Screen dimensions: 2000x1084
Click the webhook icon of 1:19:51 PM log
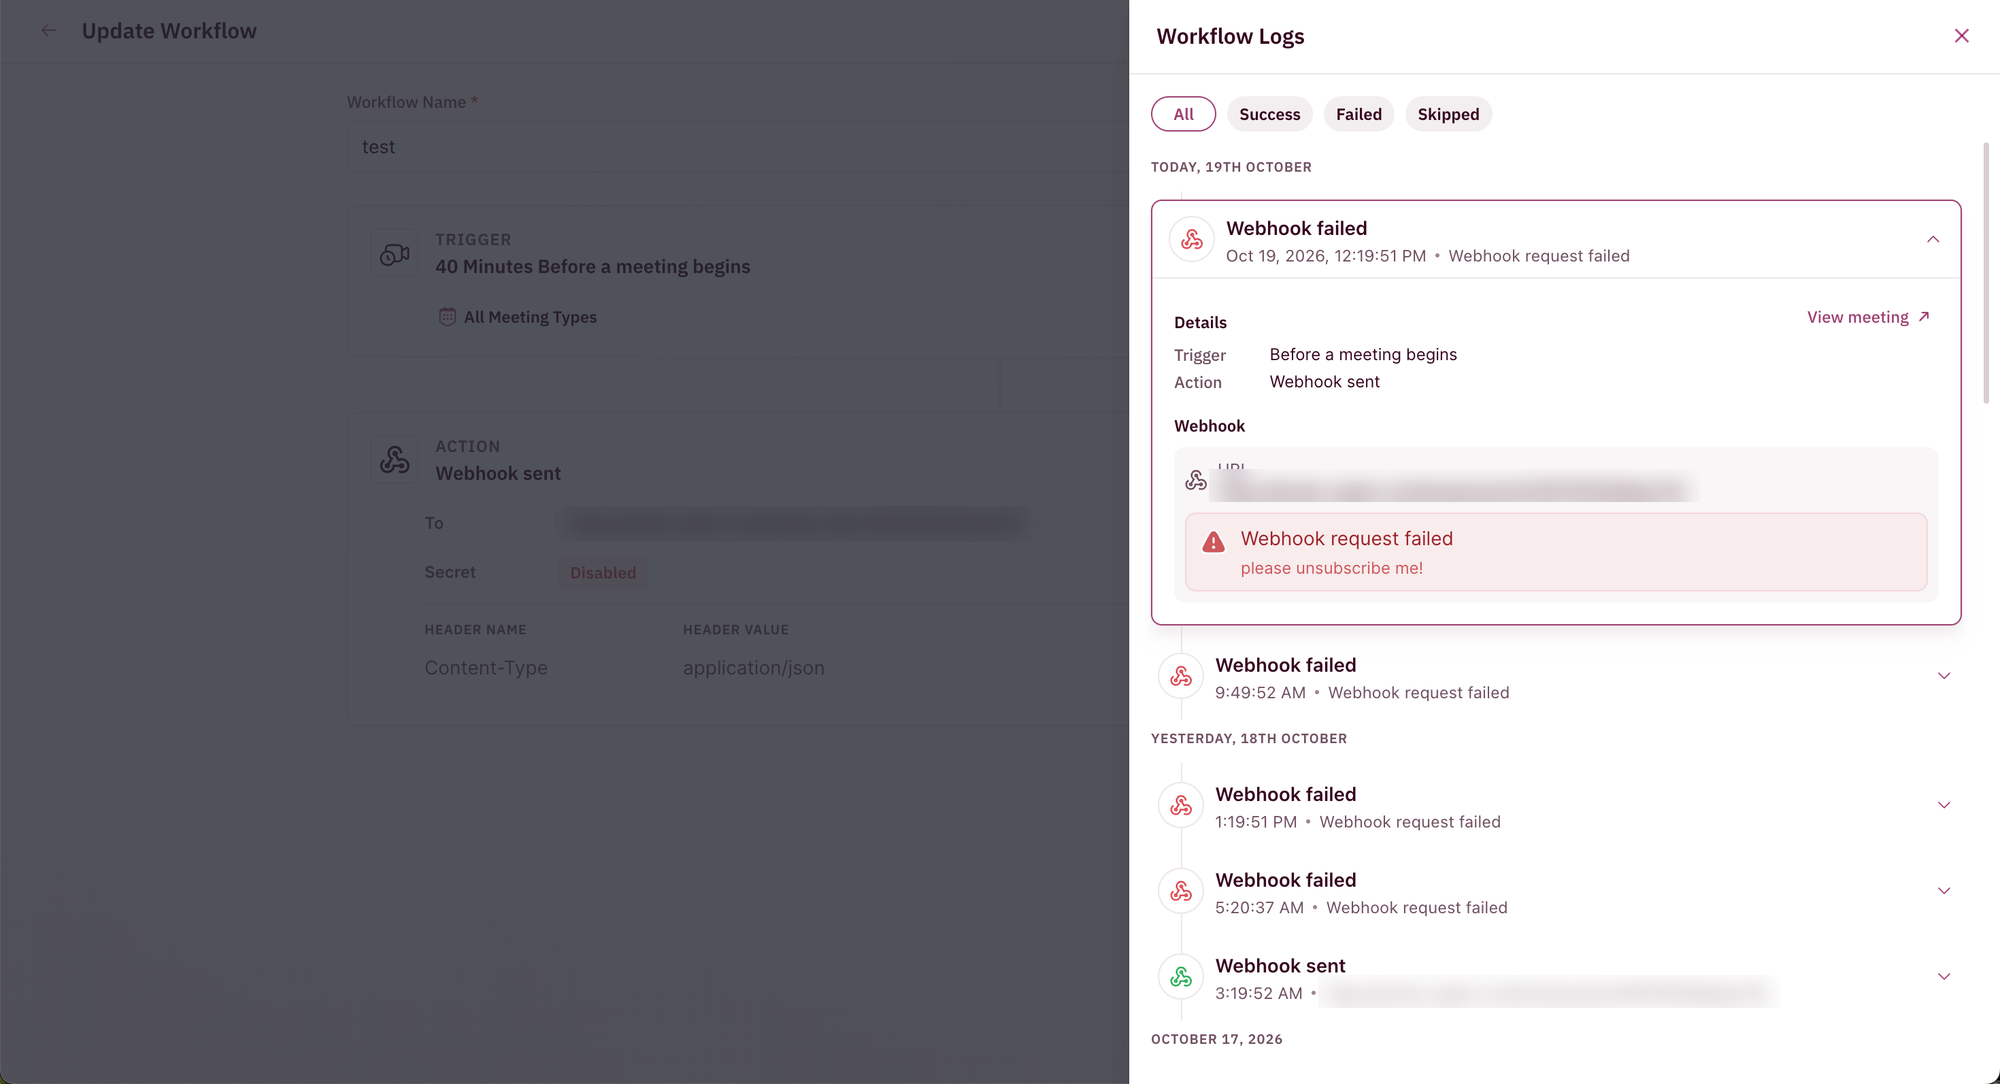point(1181,806)
